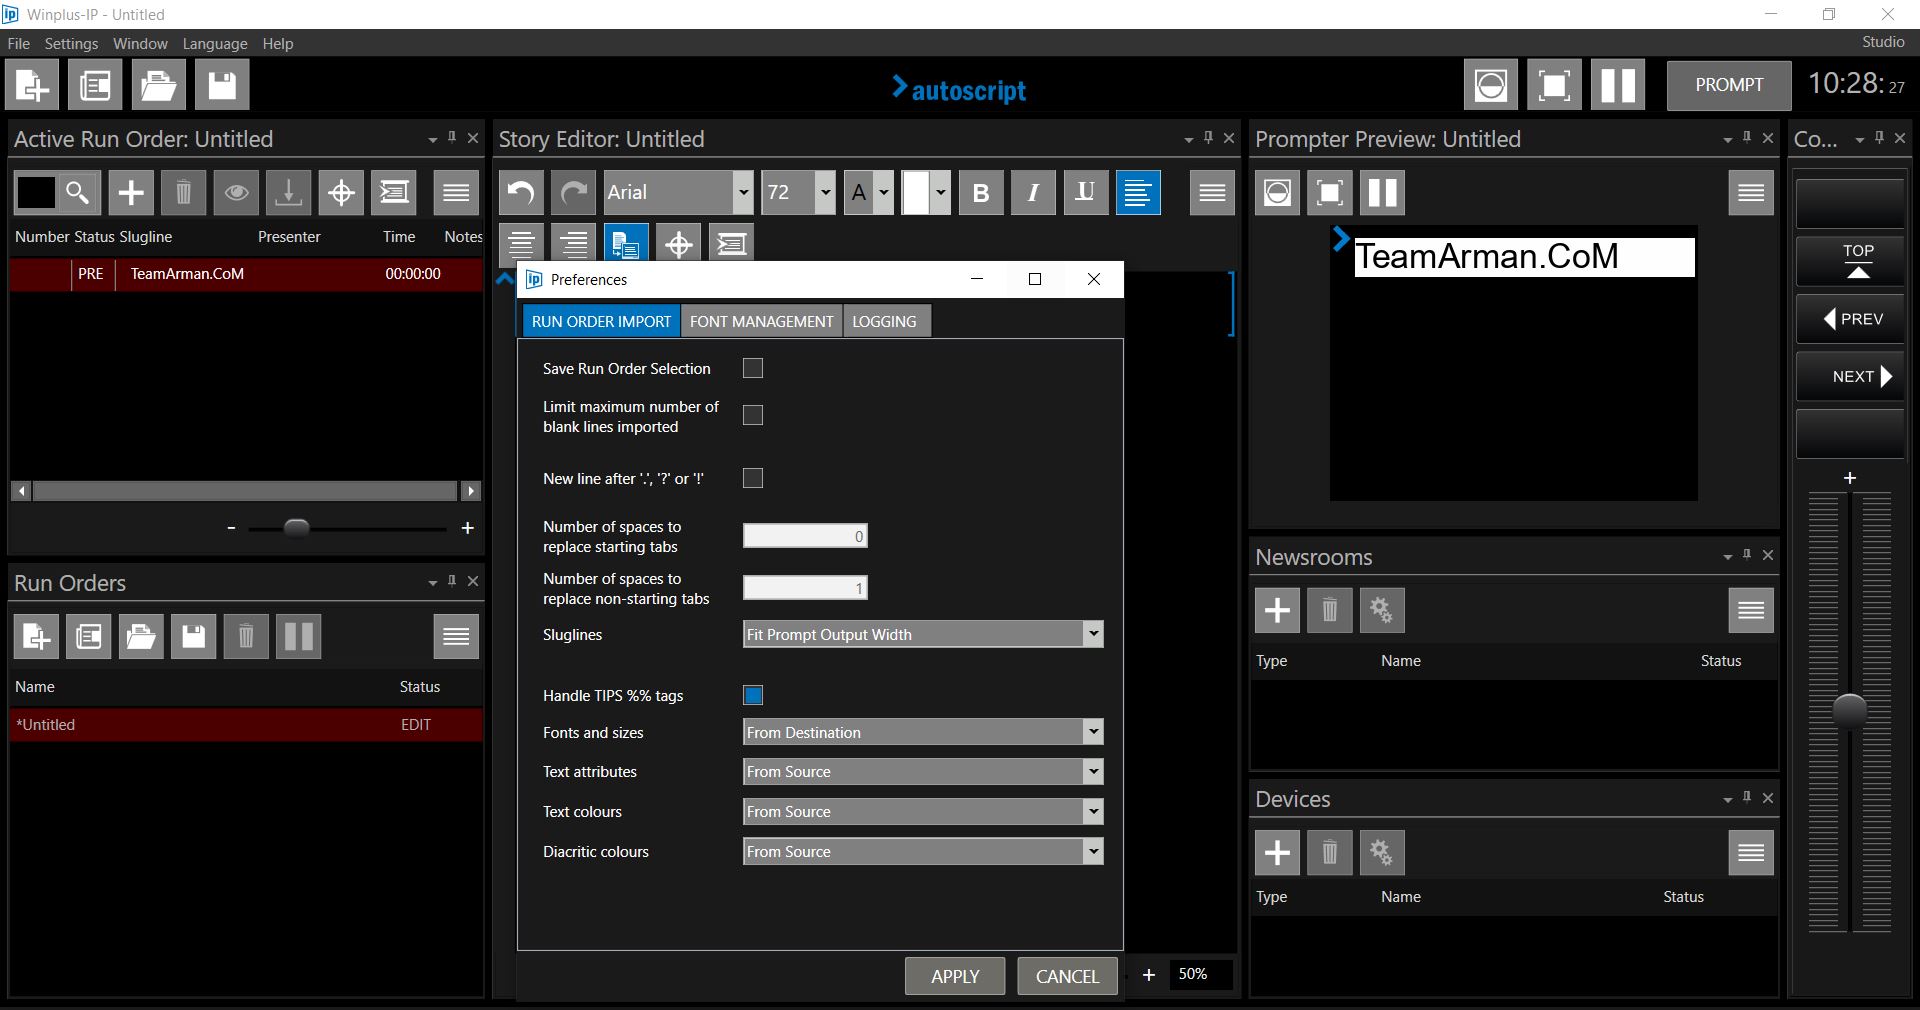Enable Save Run Order Selection checkbox
The height and width of the screenshot is (1010, 1920).
tap(753, 368)
